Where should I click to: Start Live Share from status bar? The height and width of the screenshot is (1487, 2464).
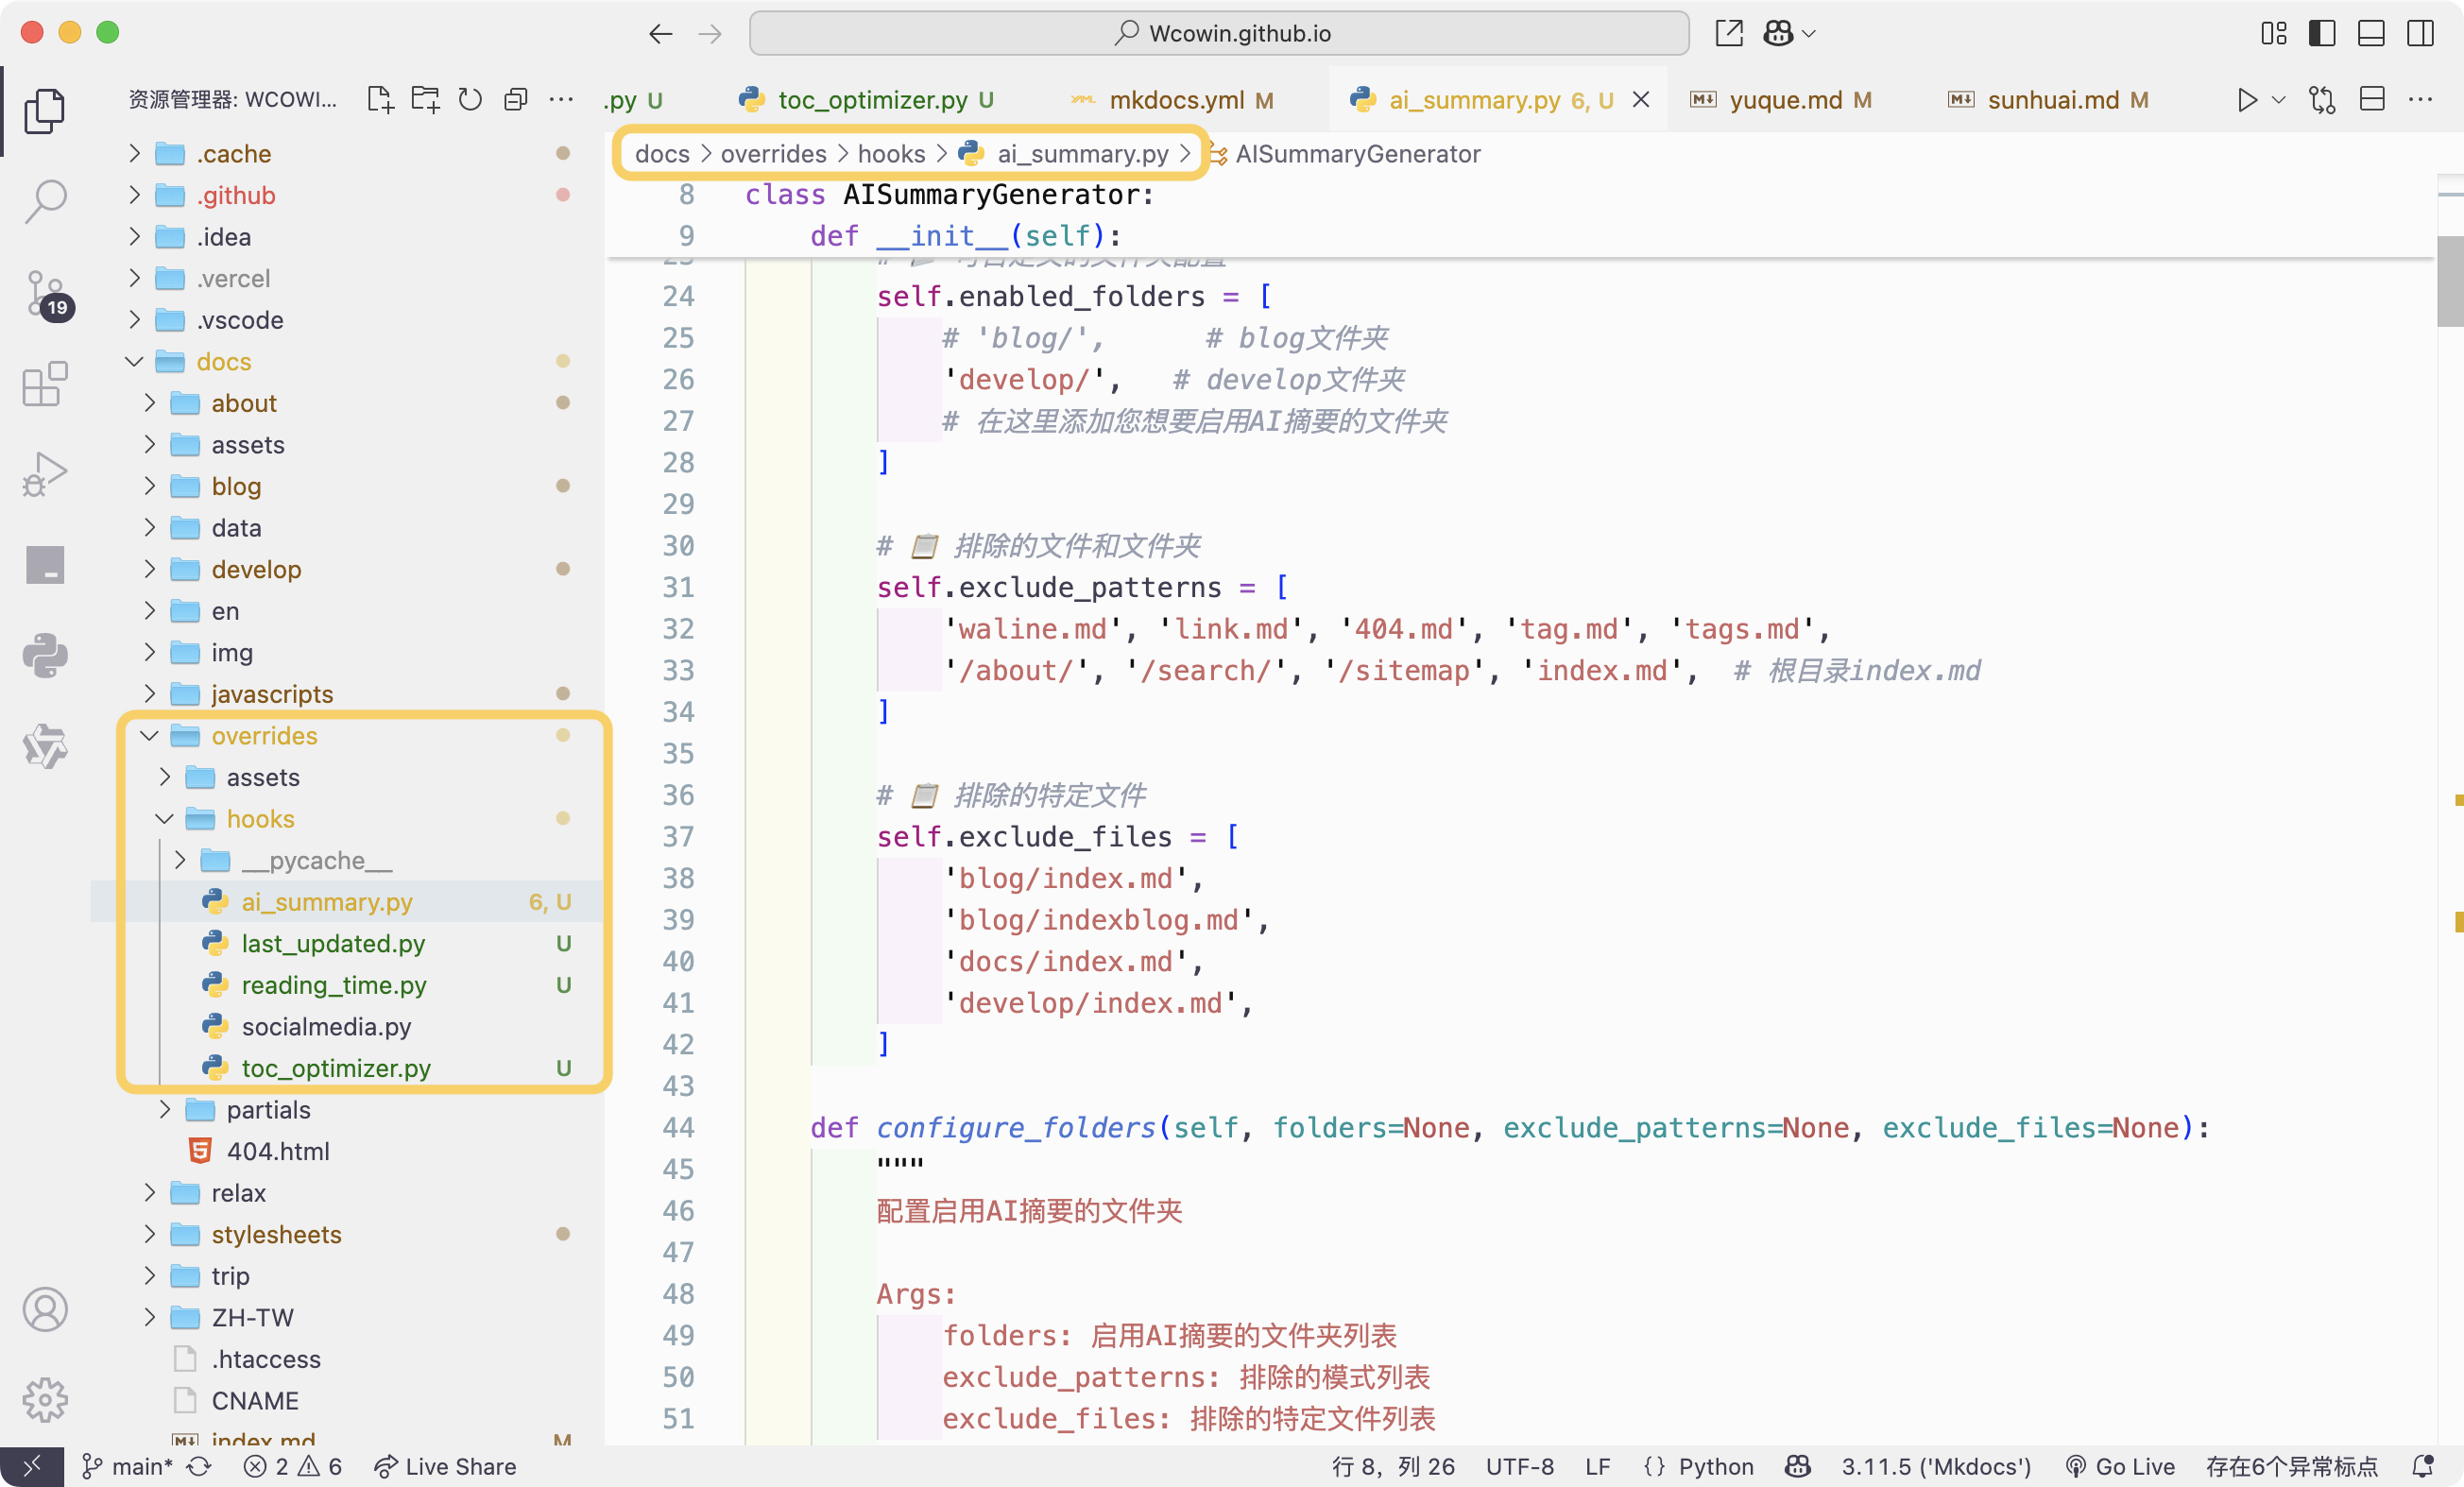tap(445, 1466)
